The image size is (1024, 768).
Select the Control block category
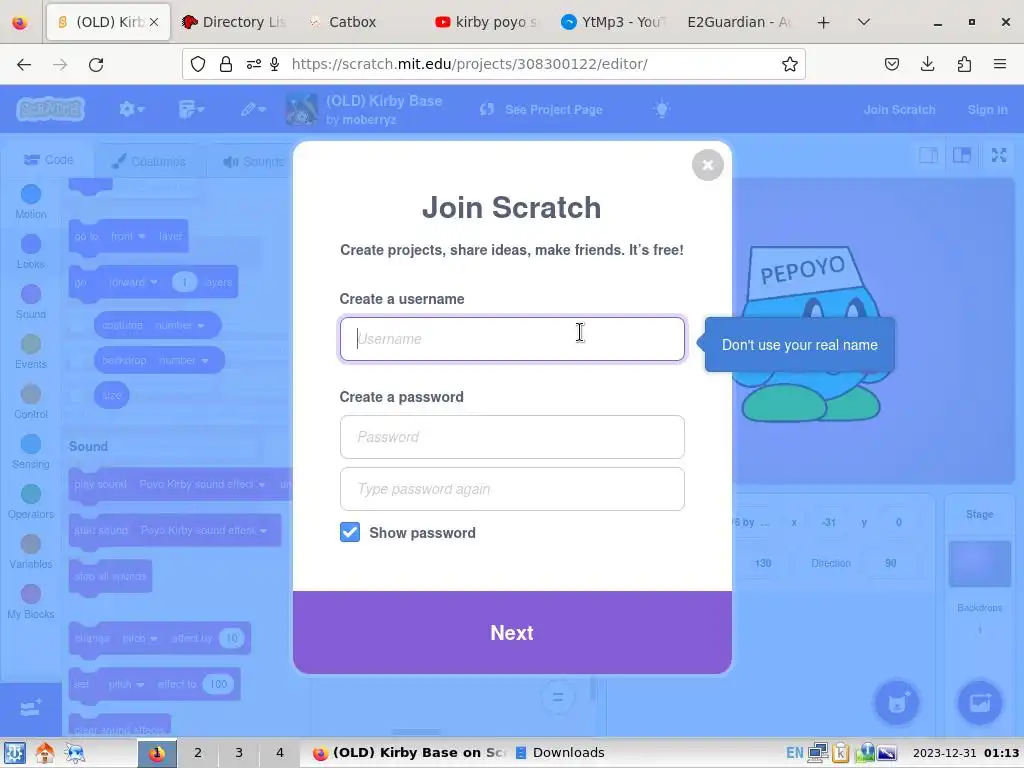[x=31, y=402]
